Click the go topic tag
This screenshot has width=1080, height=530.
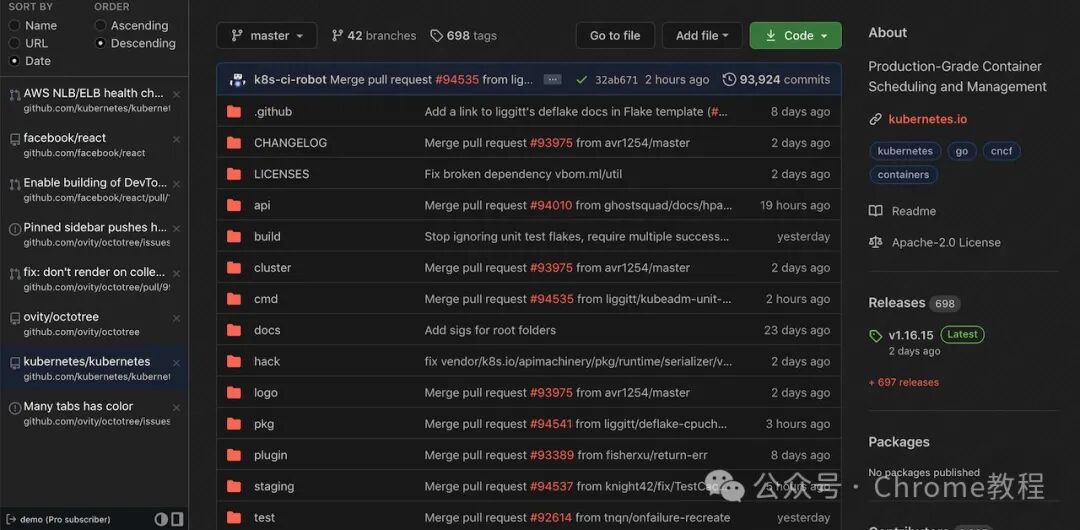click(x=962, y=151)
